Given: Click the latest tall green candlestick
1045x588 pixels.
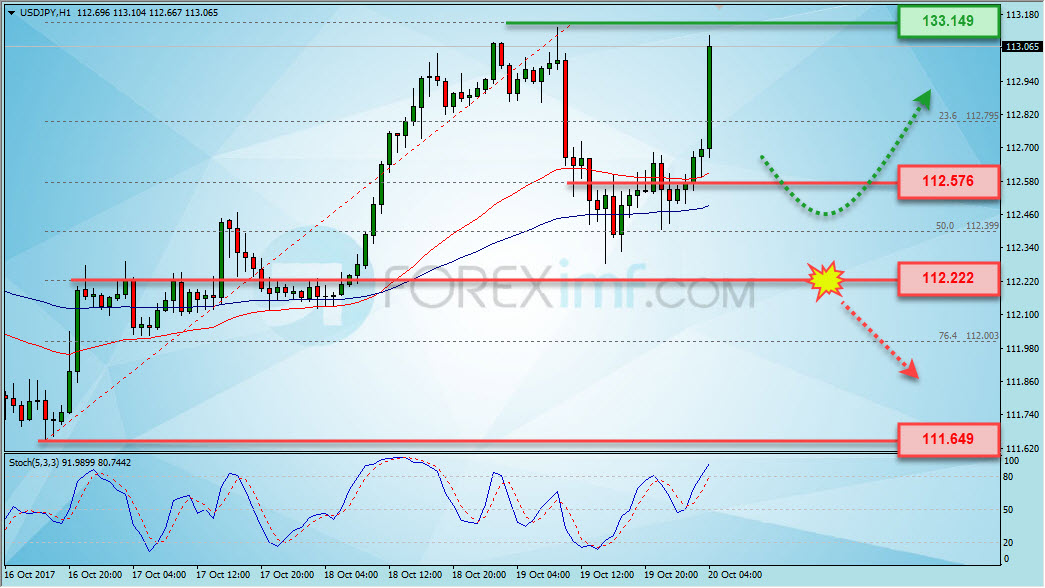Looking at the screenshot, I should click(710, 97).
